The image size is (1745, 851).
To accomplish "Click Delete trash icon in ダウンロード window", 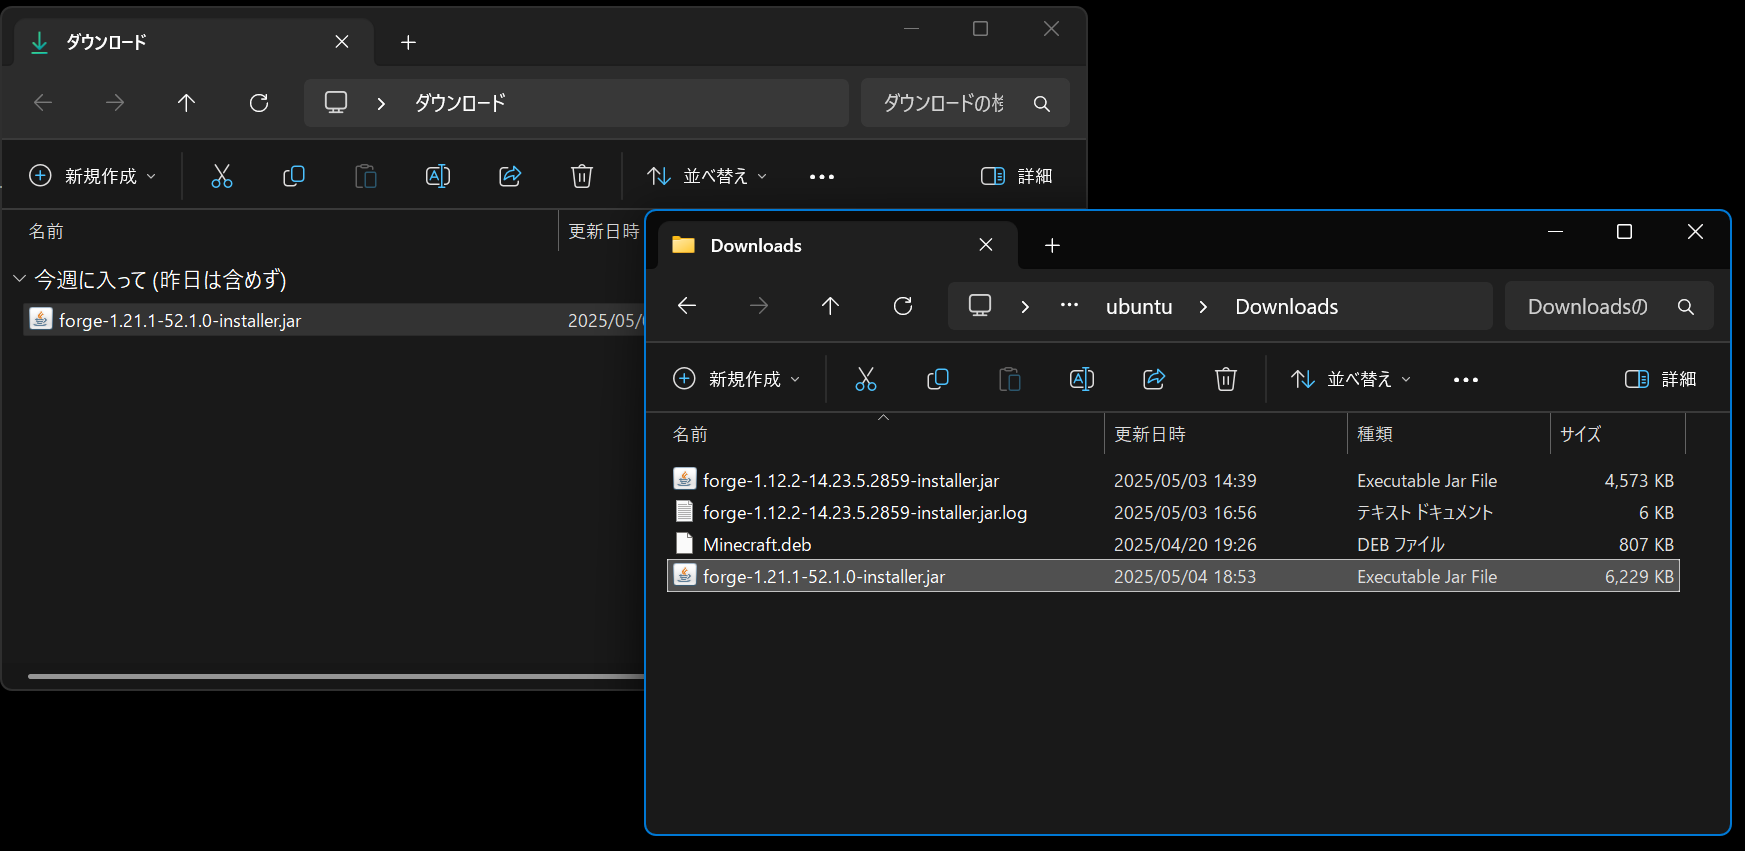I will pyautogui.click(x=582, y=176).
